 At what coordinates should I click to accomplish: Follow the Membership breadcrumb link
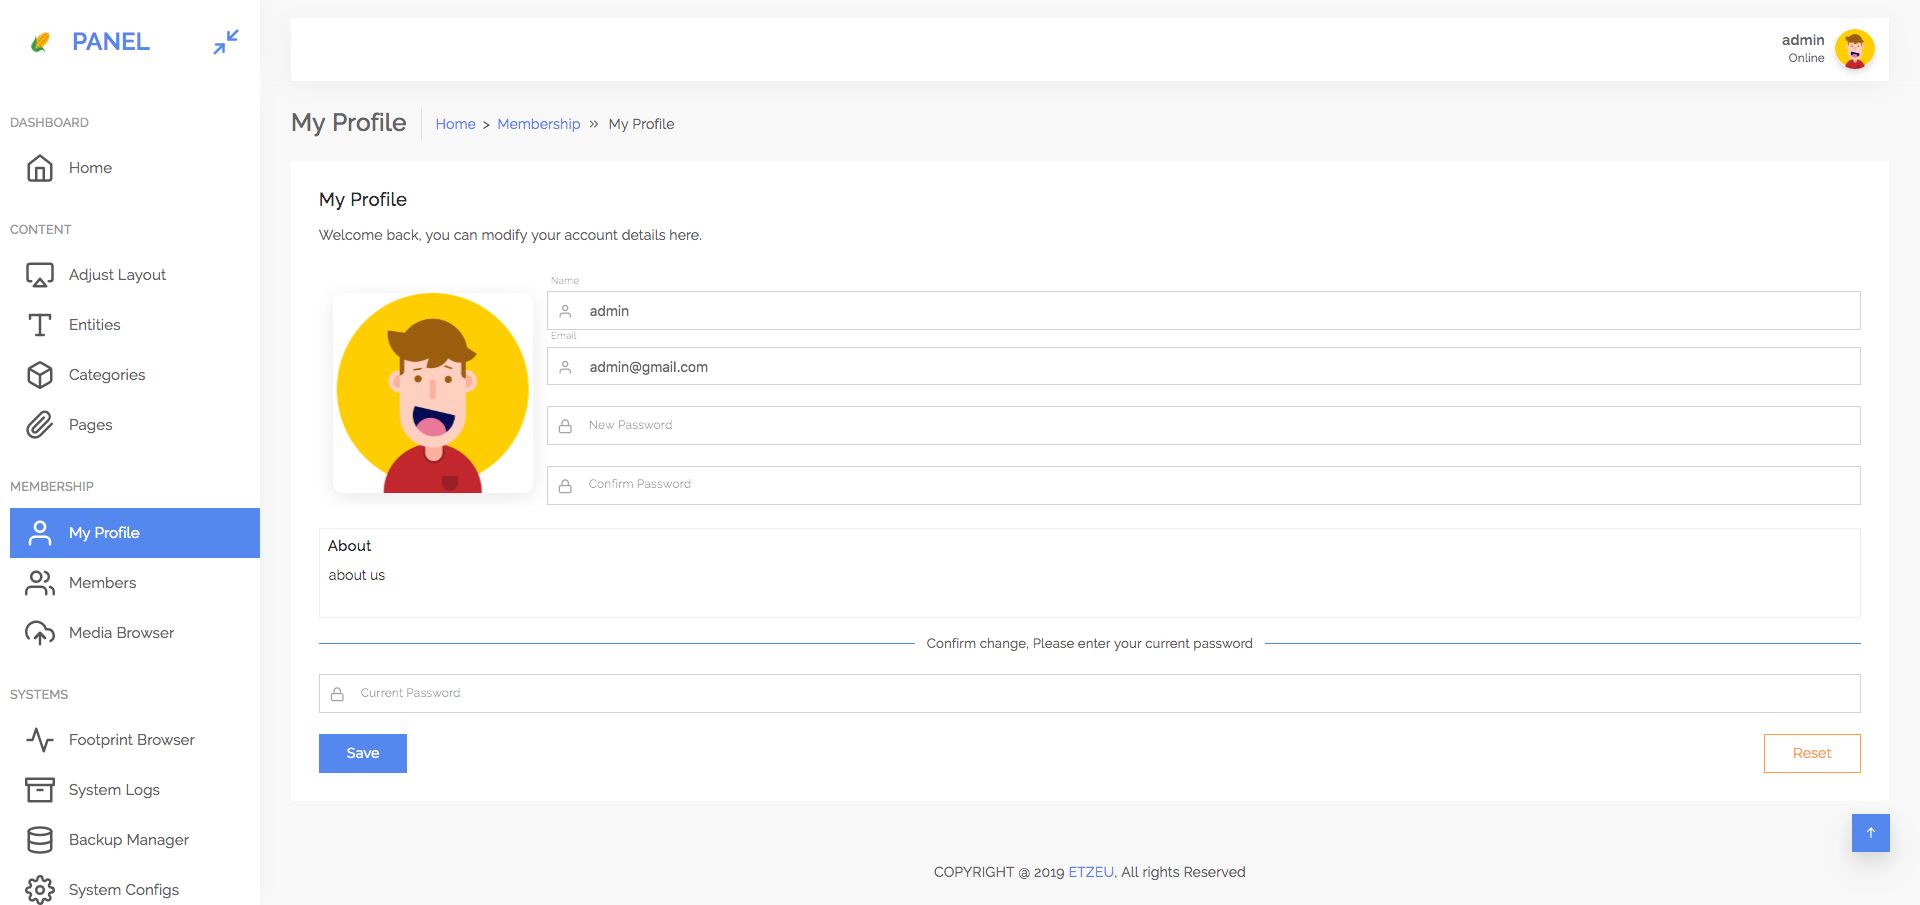click(538, 124)
